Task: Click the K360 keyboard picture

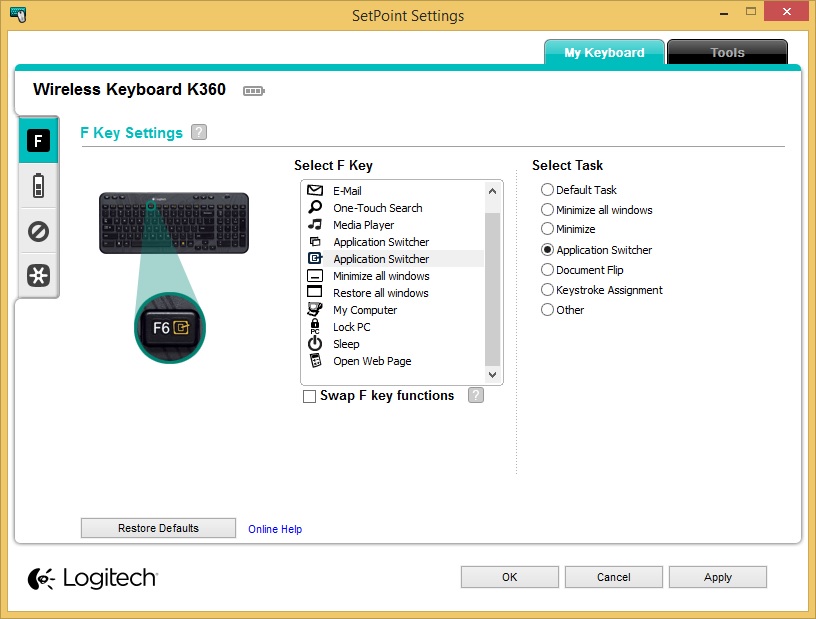Action: point(174,223)
